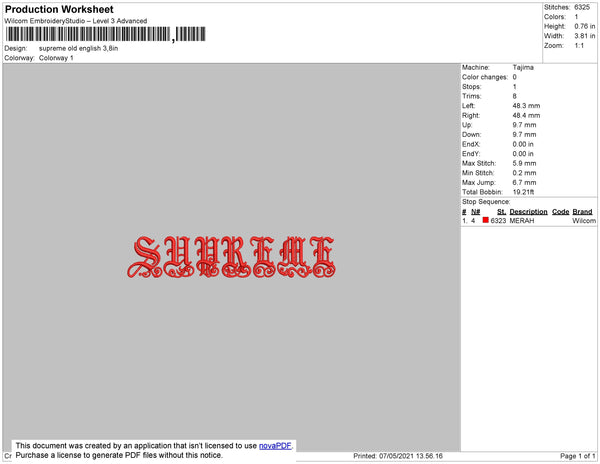This screenshot has width=600, height=464.
Task: Click the 'Code' column header
Action: (561, 212)
